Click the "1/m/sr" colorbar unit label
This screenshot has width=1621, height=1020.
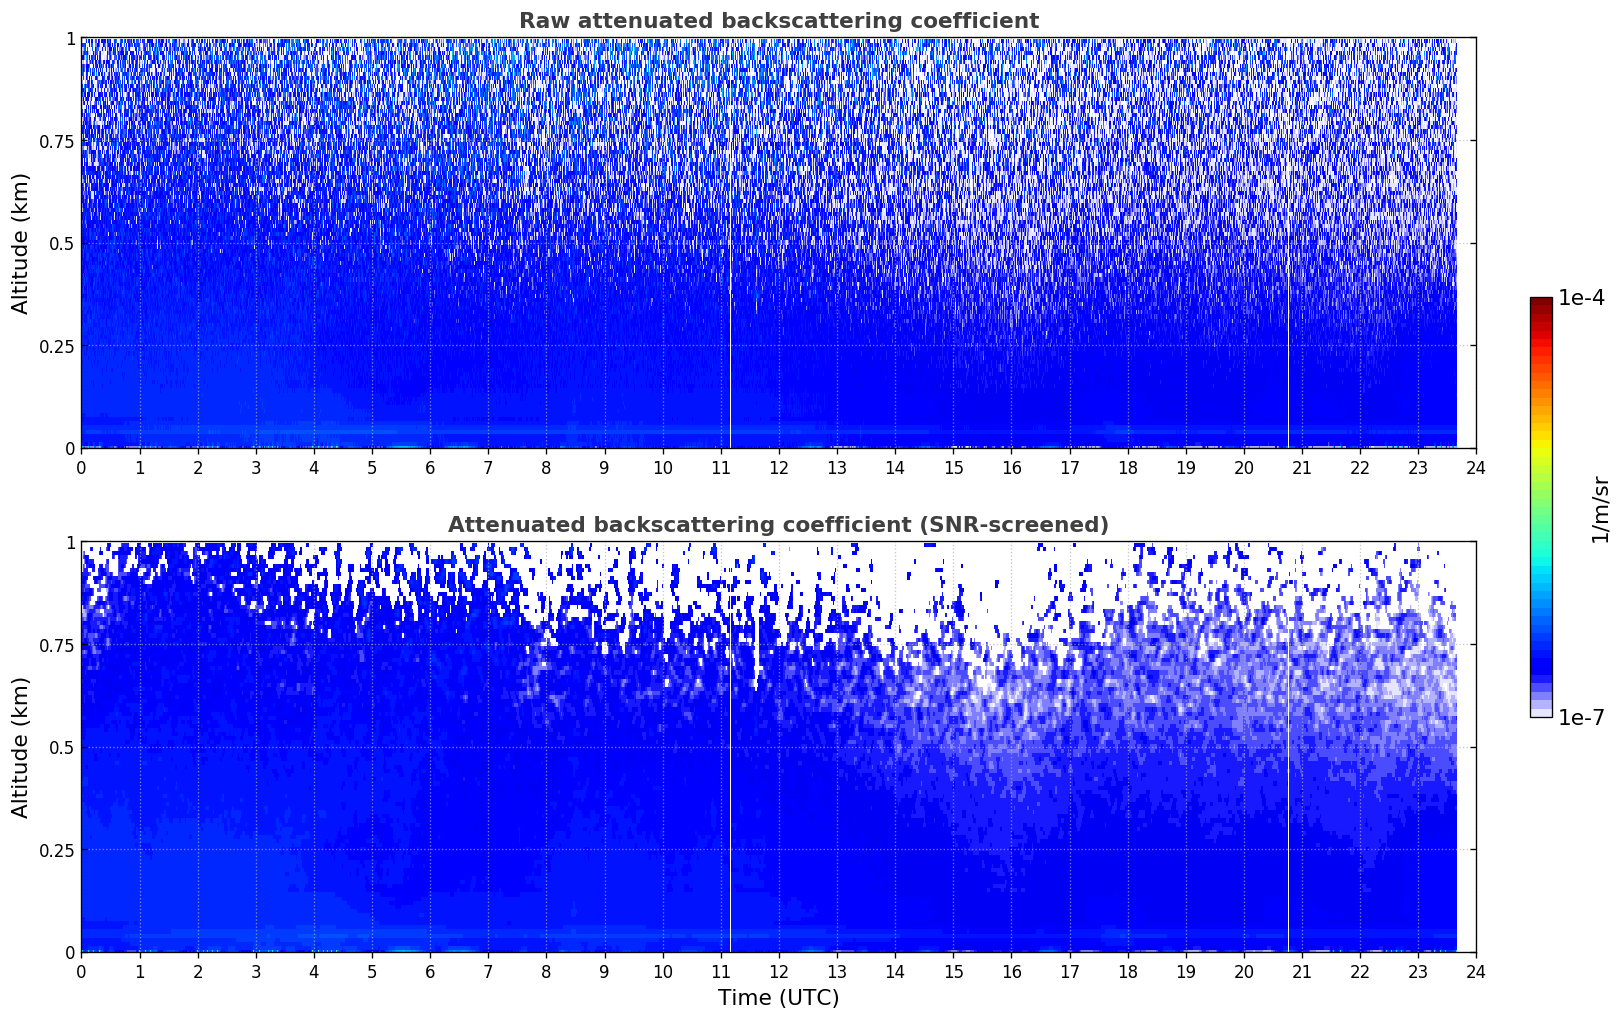tap(1600, 508)
